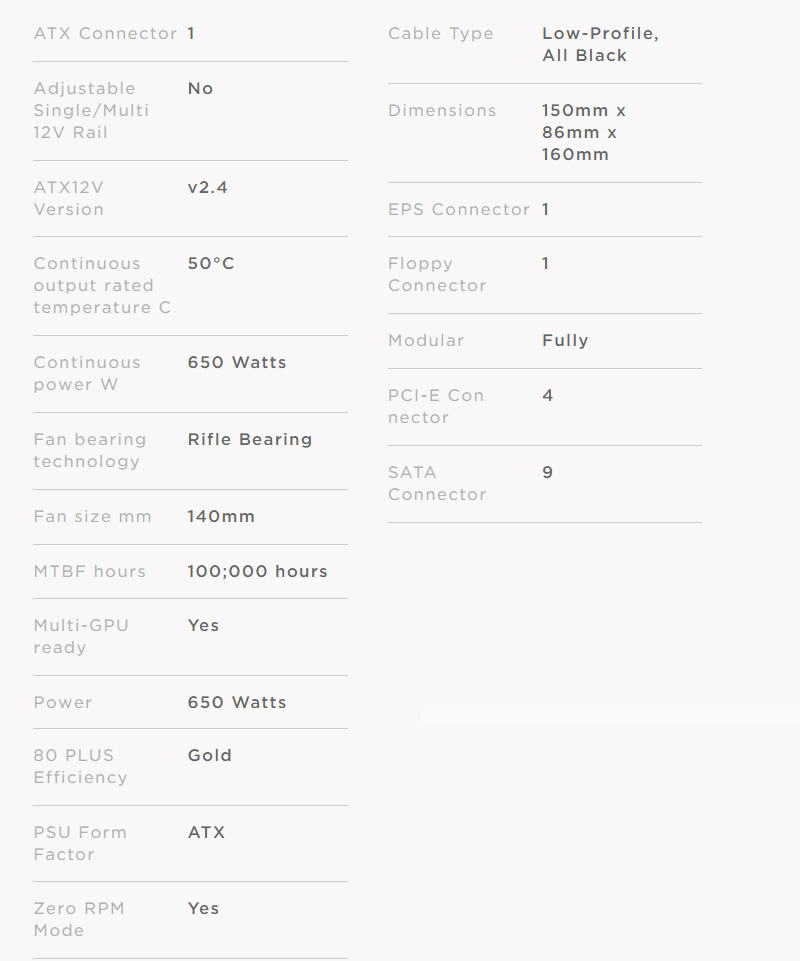Click the Multi-GPU ready label

click(81, 636)
